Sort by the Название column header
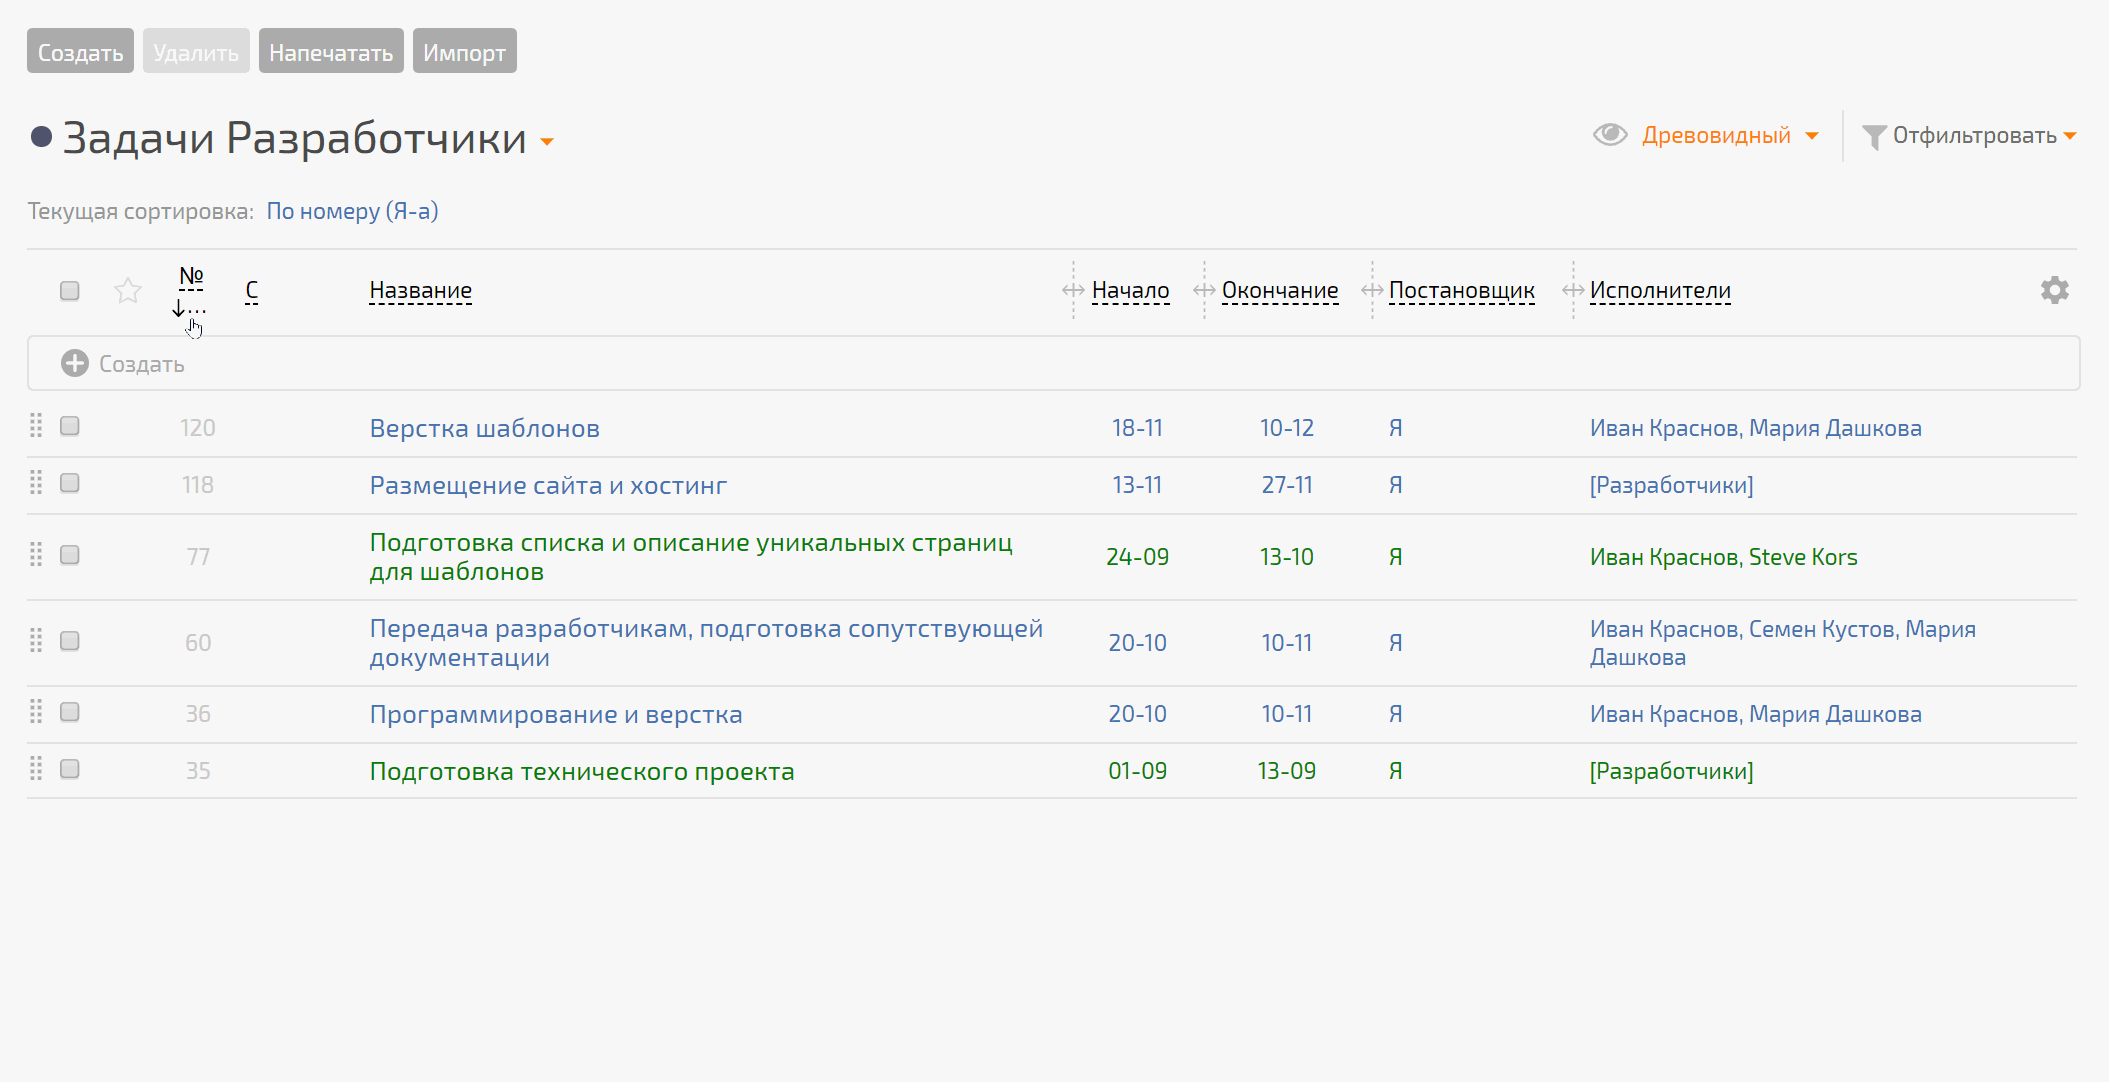The width and height of the screenshot is (2109, 1082). pyautogui.click(x=420, y=290)
